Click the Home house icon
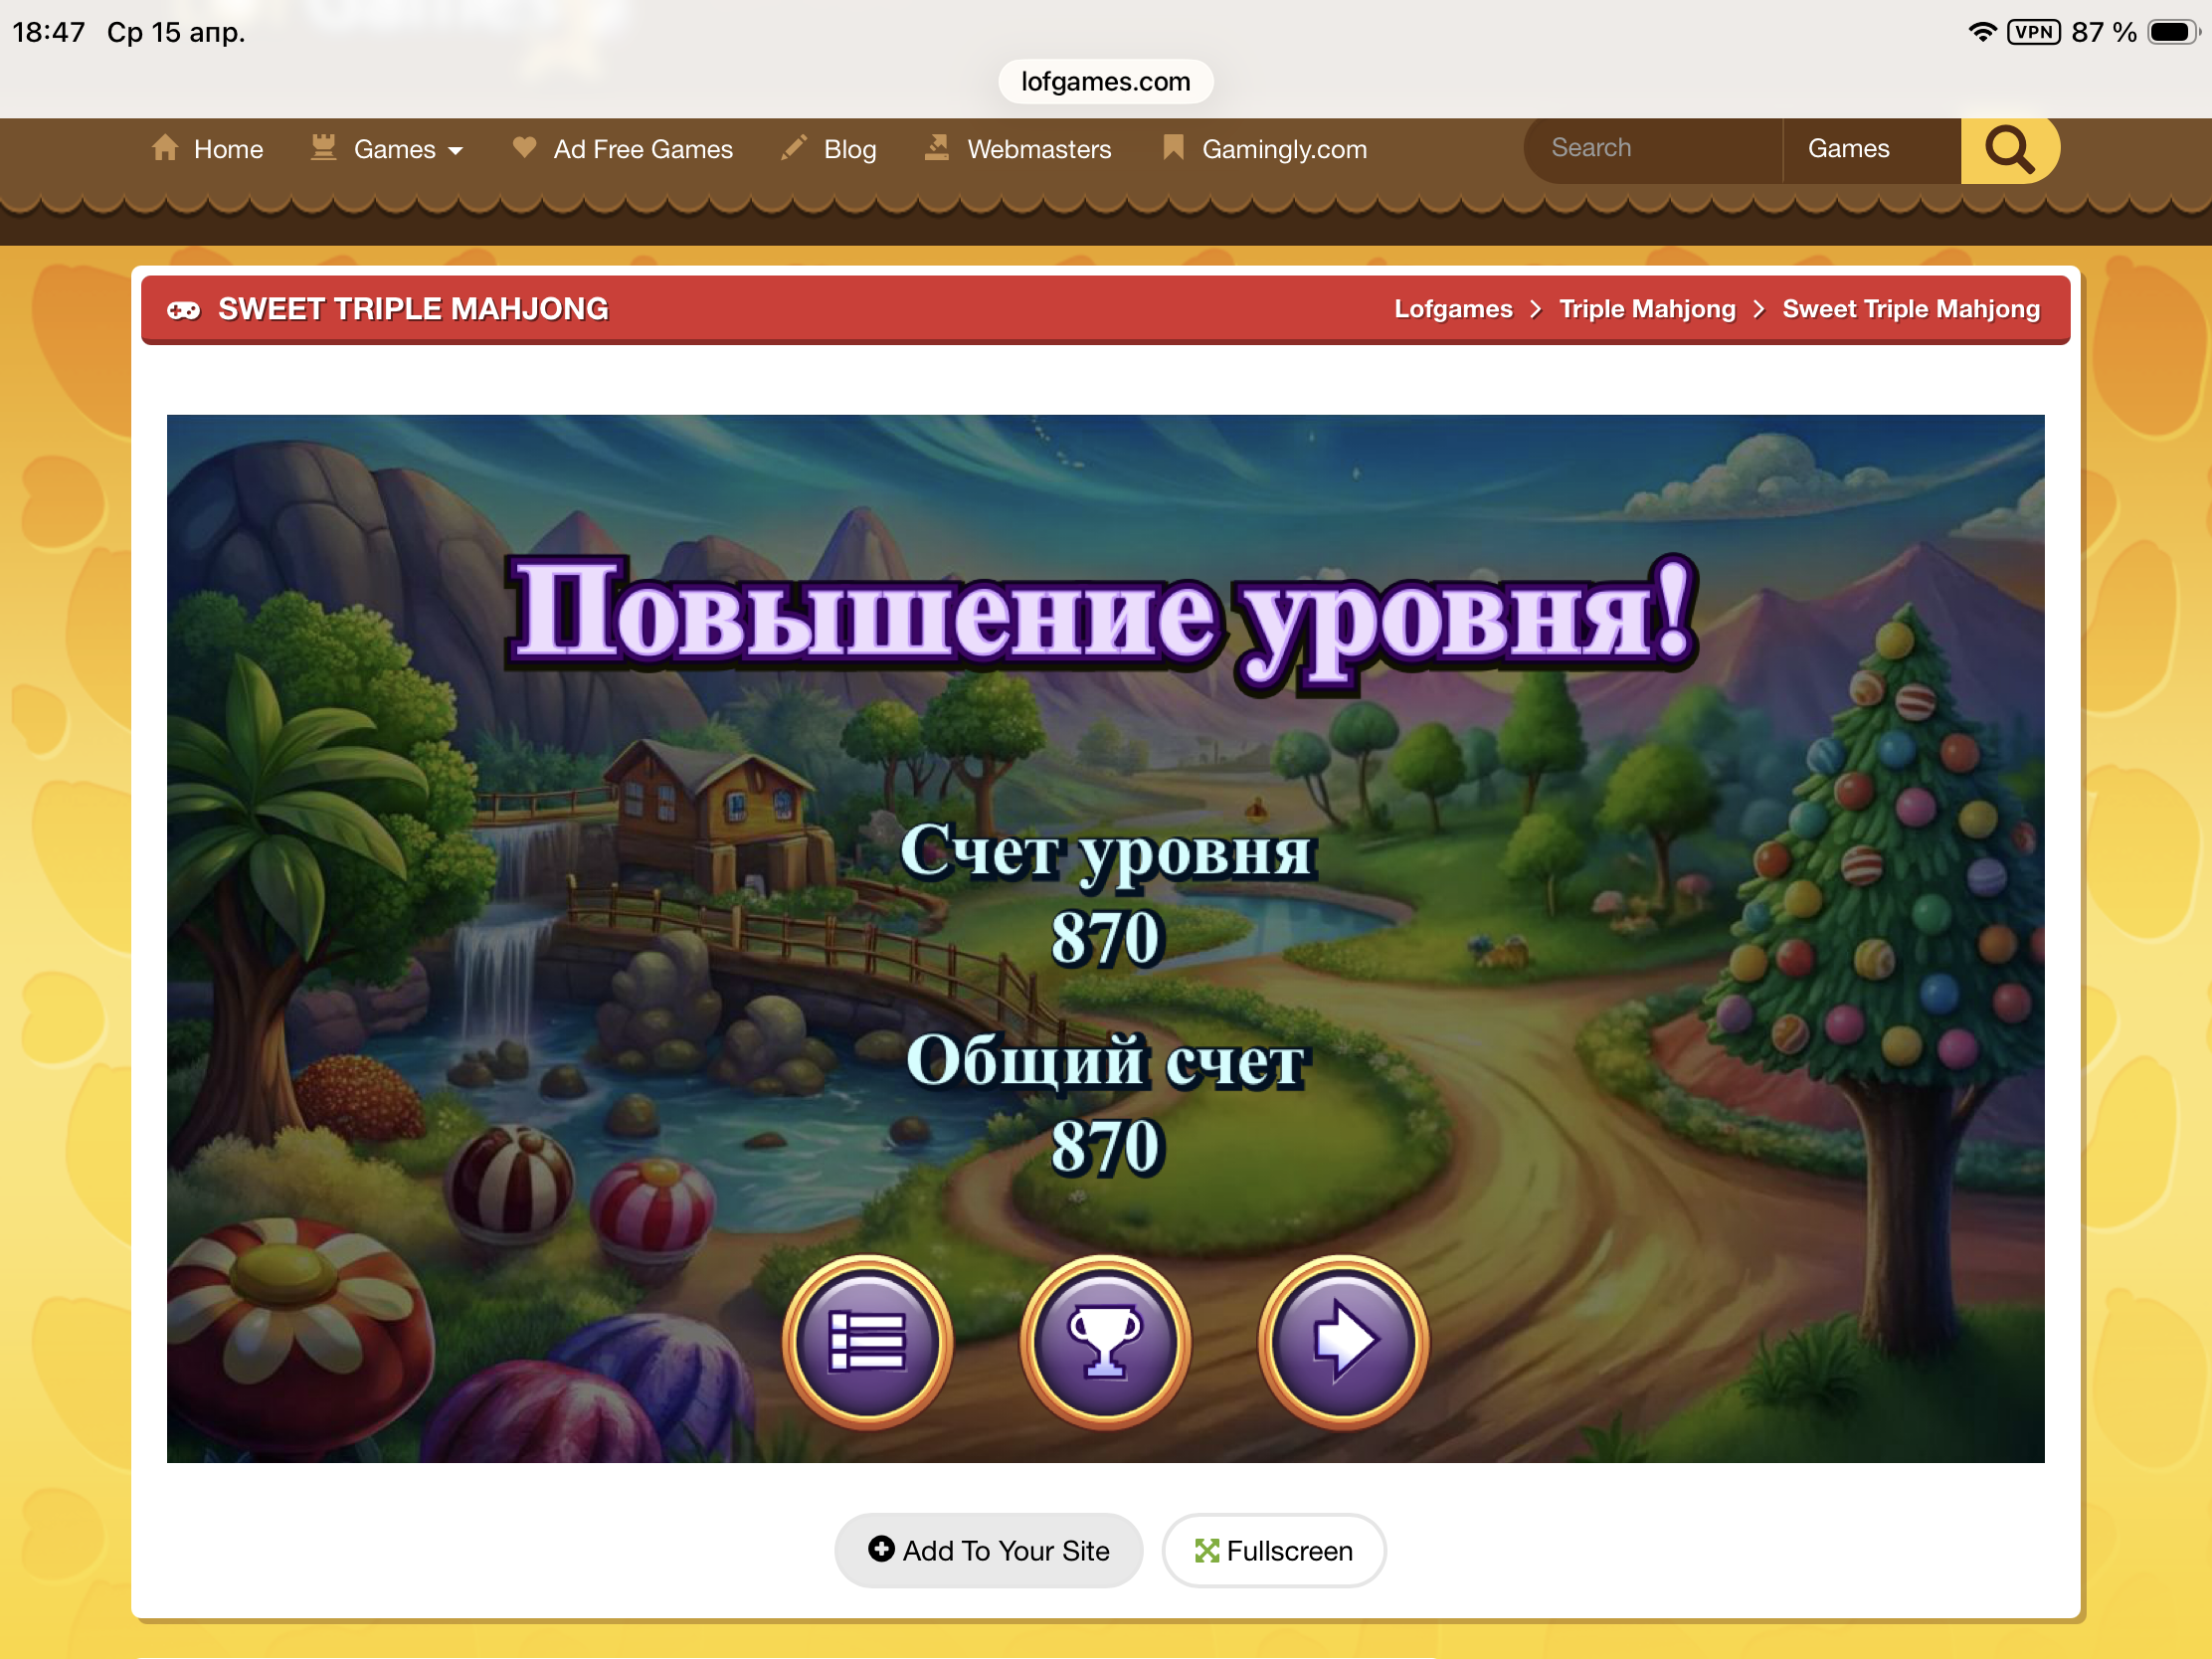This screenshot has height=1659, width=2212. tap(165, 148)
